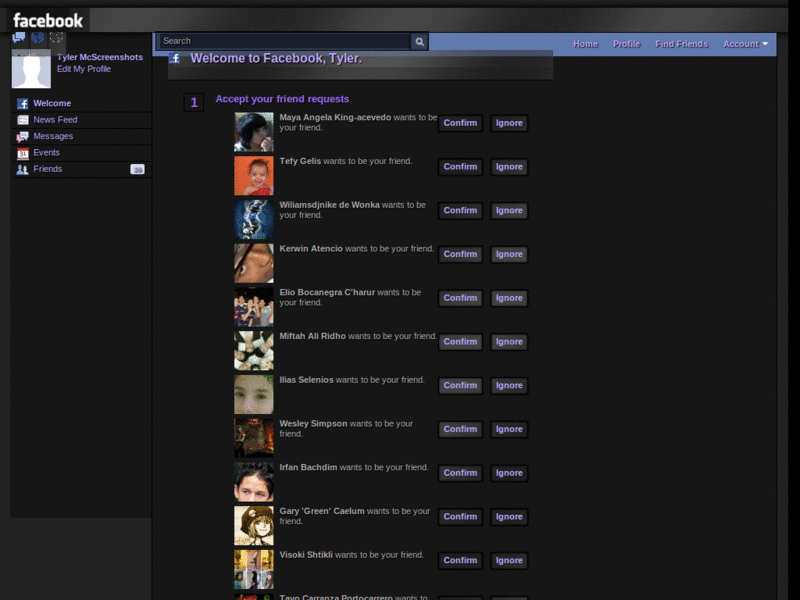
Task: Select Welcome in the left sidebar
Action: (82, 104)
